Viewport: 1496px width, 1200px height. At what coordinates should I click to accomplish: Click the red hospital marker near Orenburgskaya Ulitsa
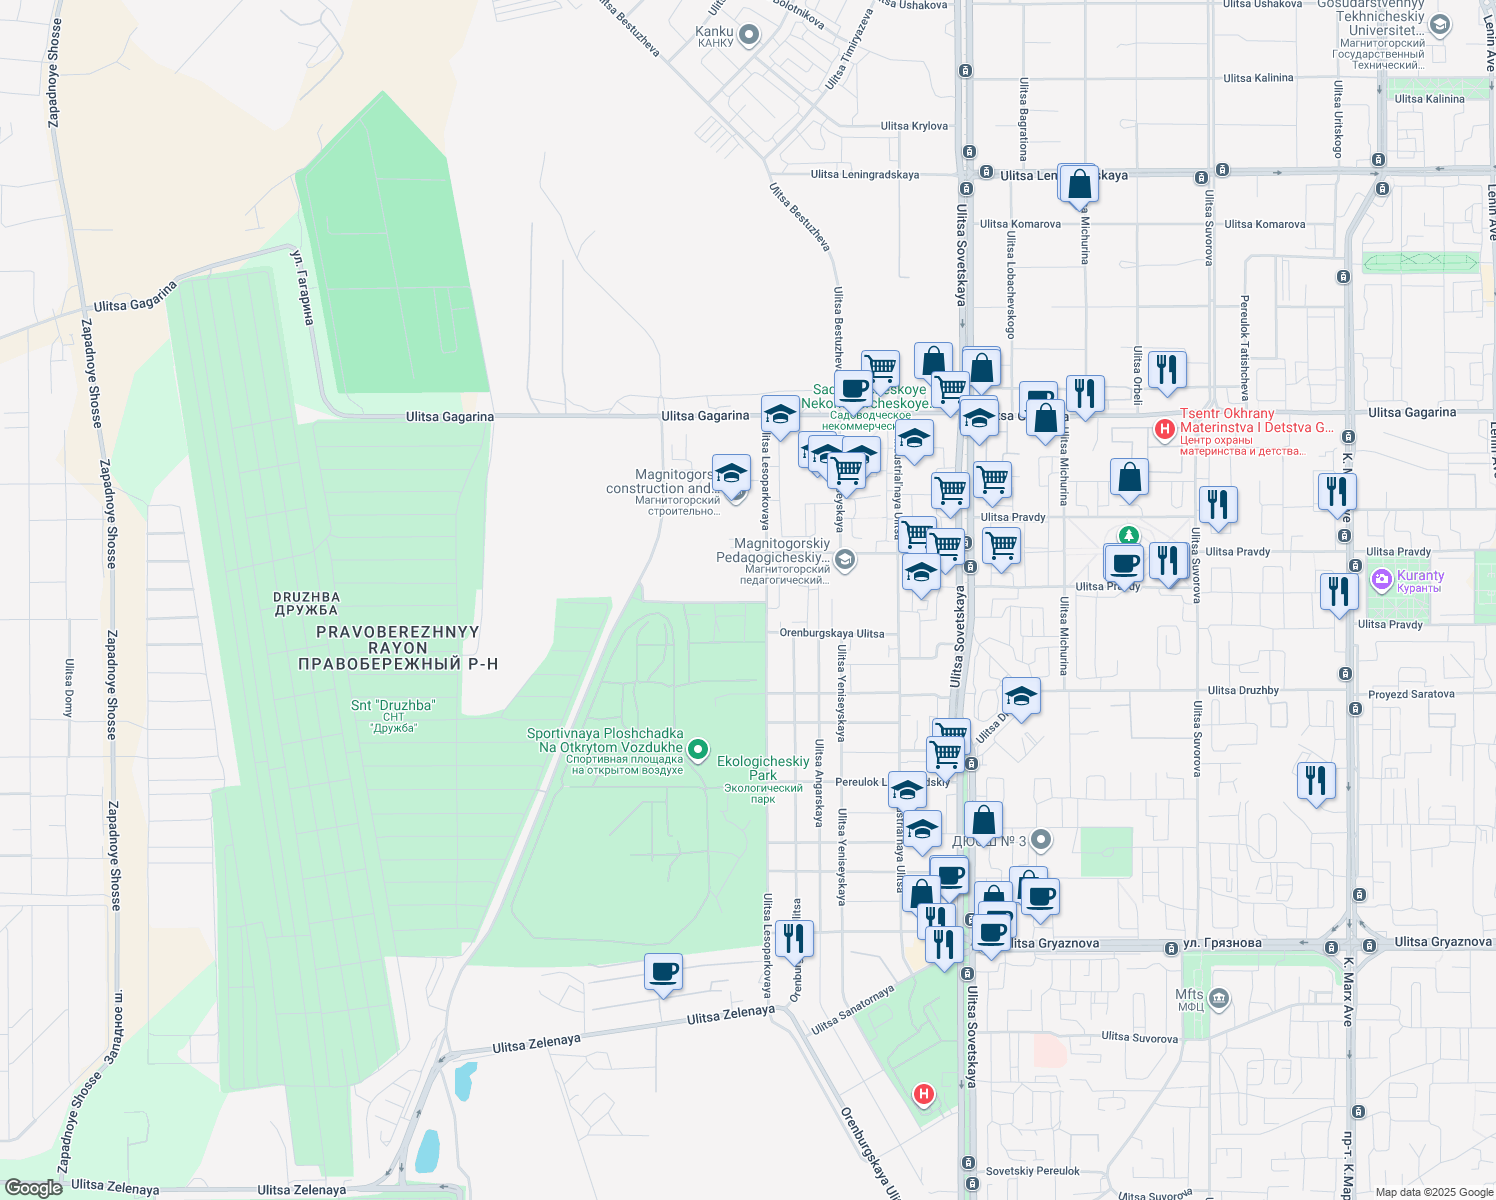click(922, 1094)
